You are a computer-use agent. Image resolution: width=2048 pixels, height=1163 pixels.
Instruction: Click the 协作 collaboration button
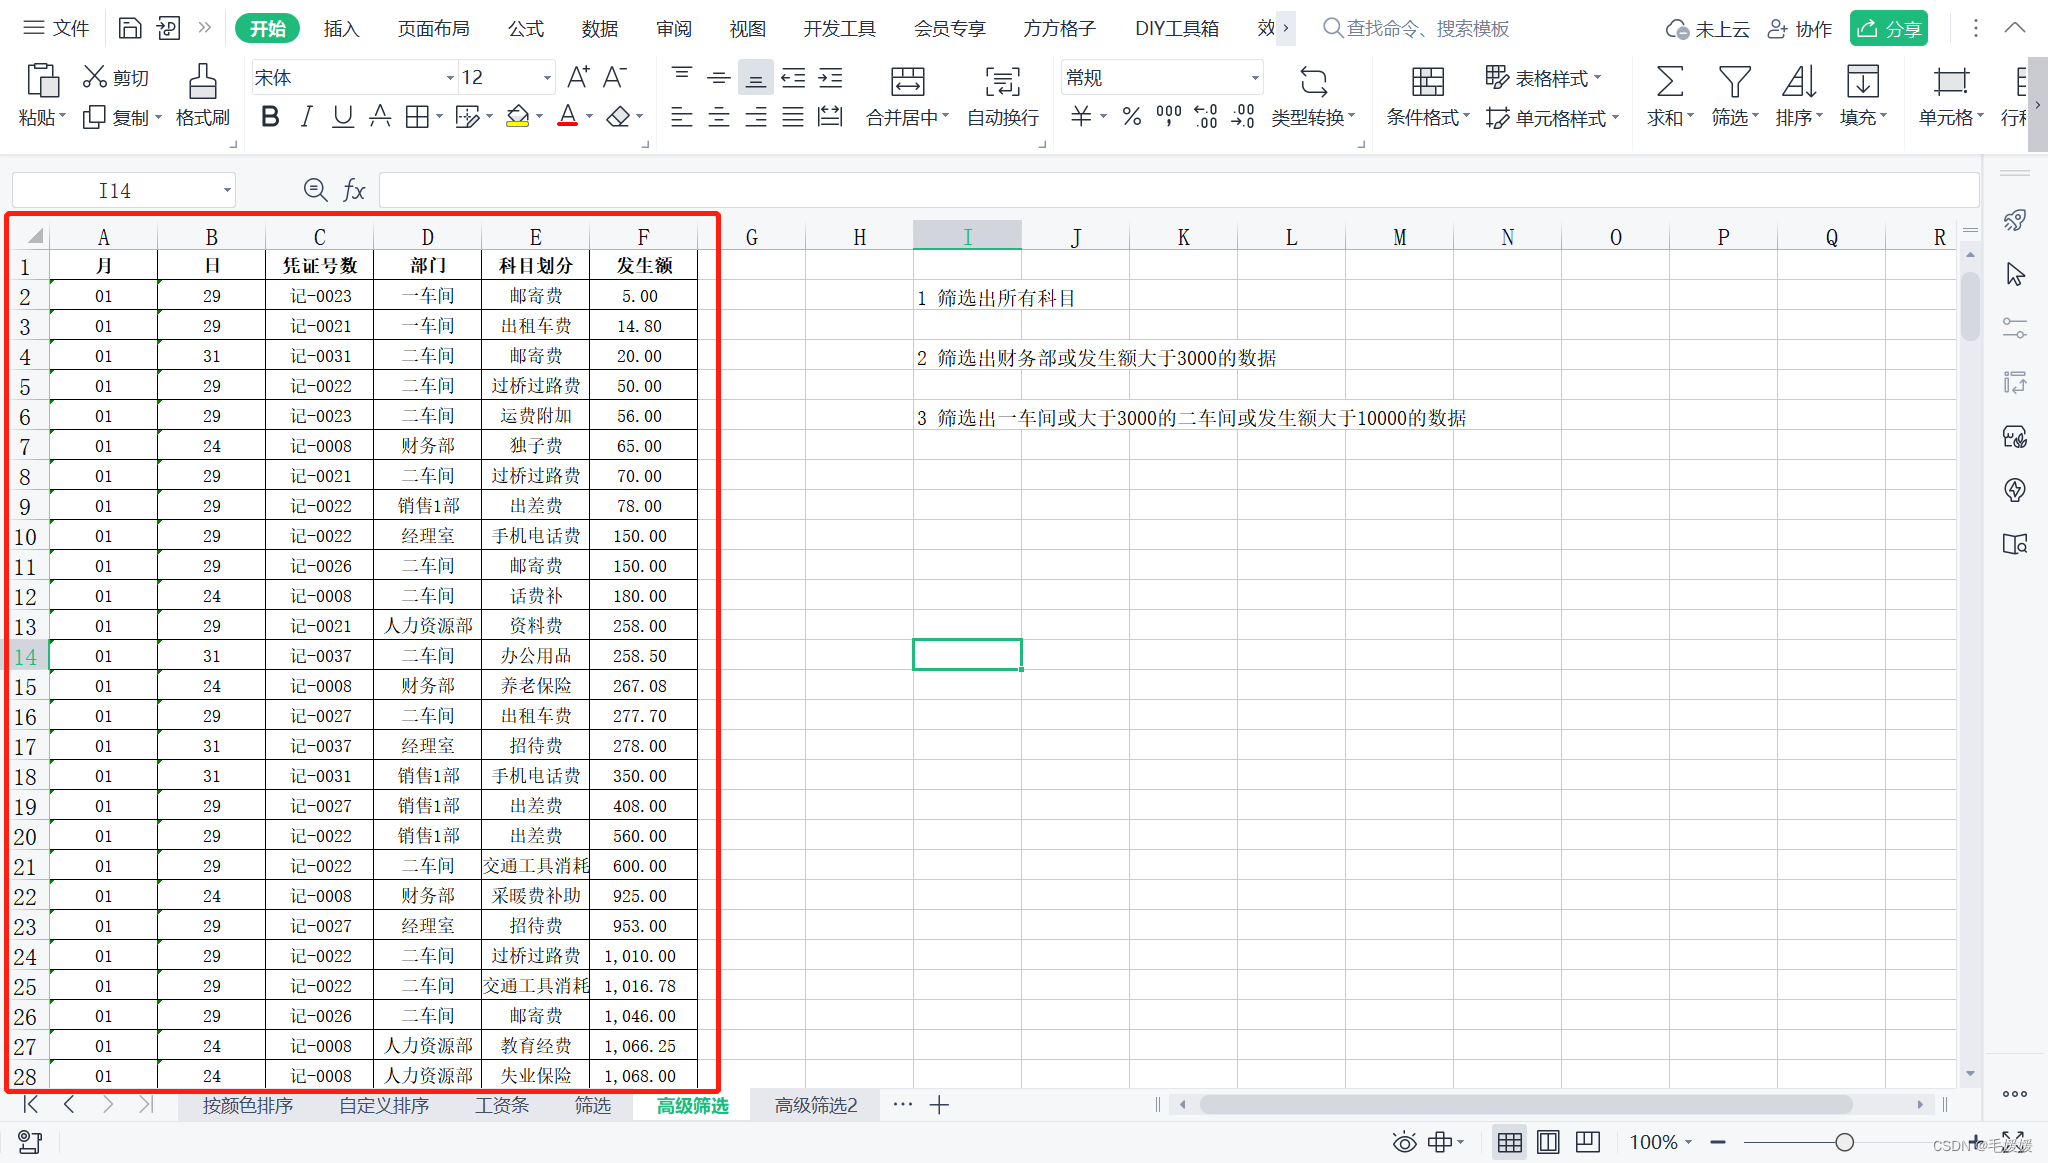pos(1800,28)
